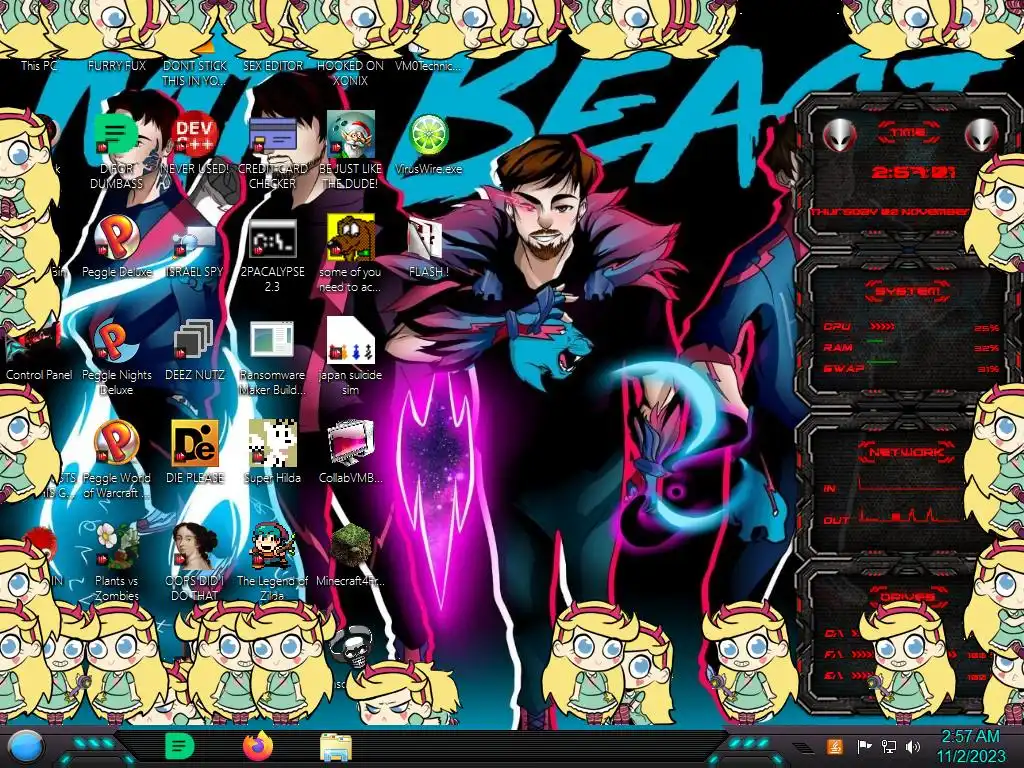The width and height of the screenshot is (1024, 768).
Task: Open the D FOR DUMBASS green icon
Action: tap(116, 136)
